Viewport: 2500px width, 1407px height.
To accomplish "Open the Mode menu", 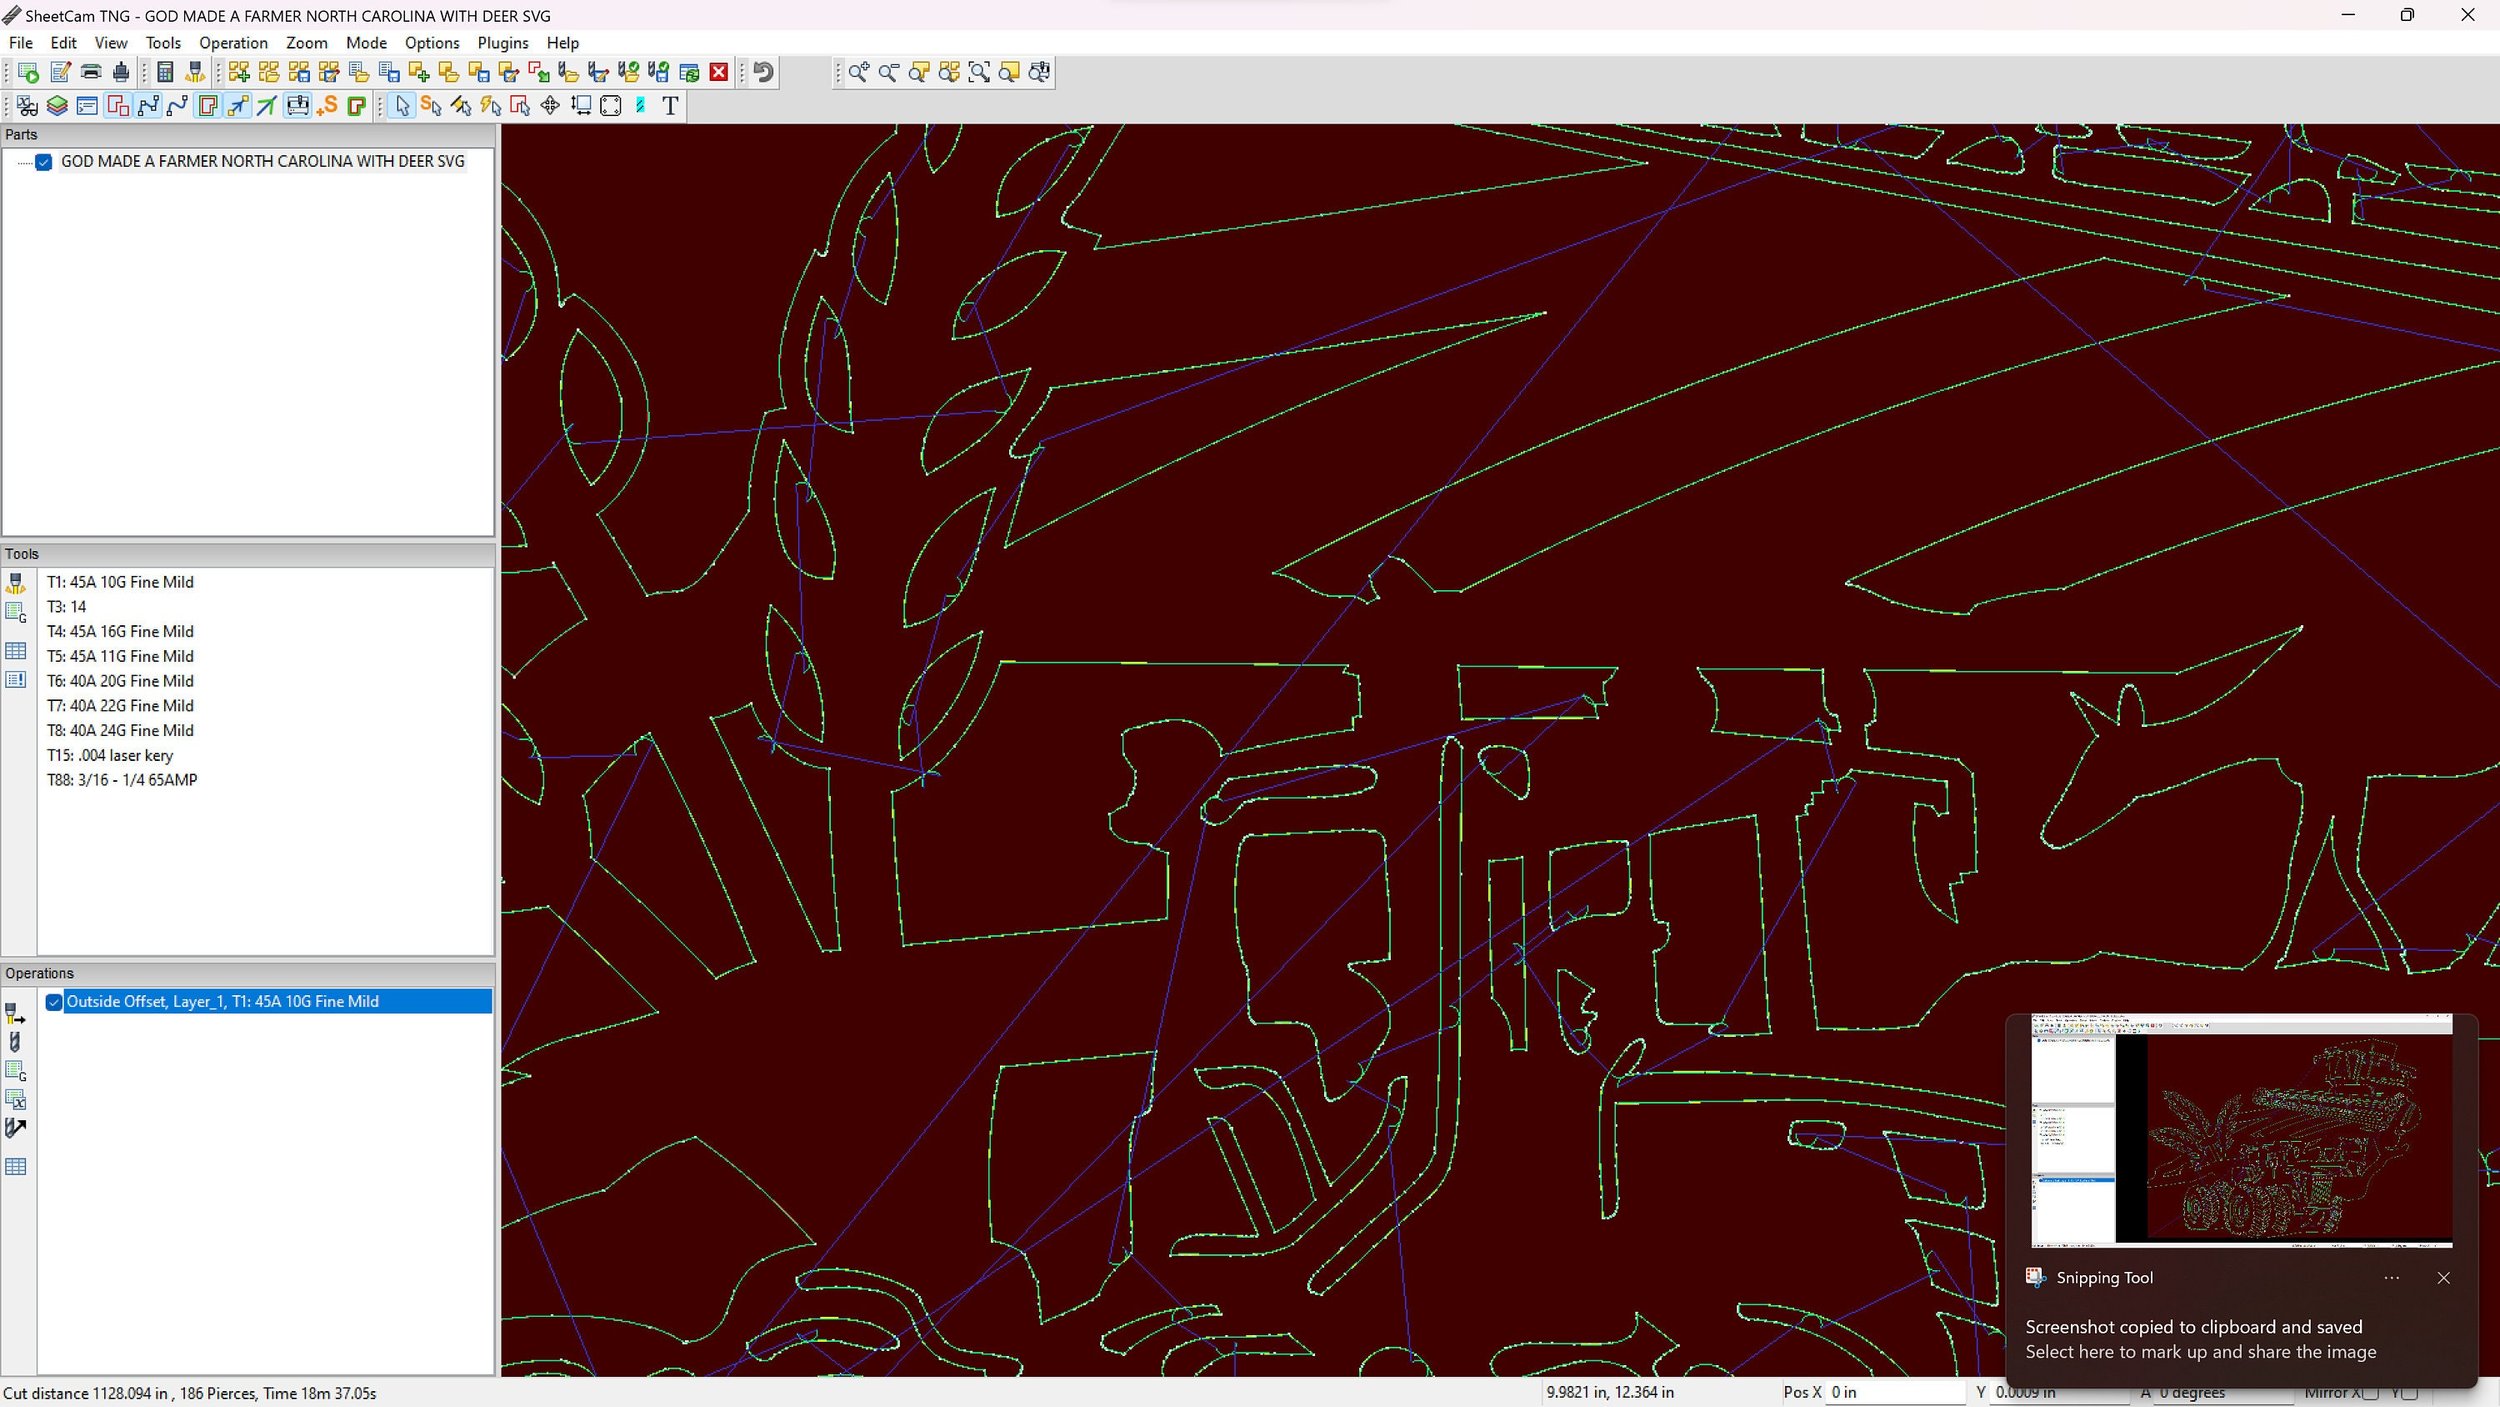I will pyautogui.click(x=366, y=43).
